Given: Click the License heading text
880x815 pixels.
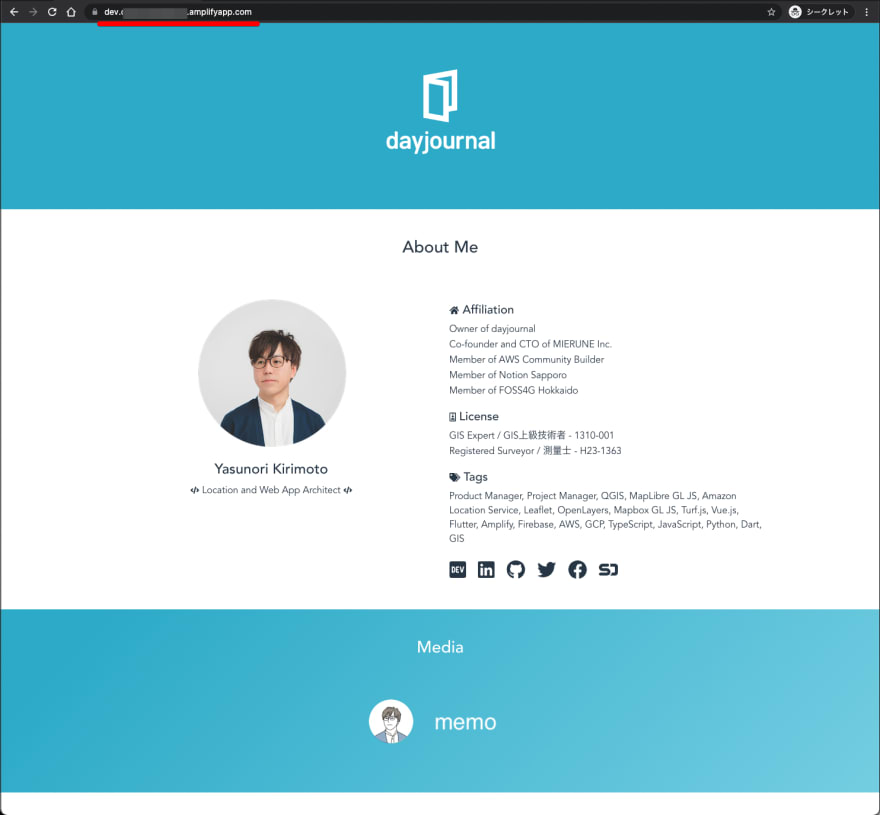Looking at the screenshot, I should [x=479, y=416].
